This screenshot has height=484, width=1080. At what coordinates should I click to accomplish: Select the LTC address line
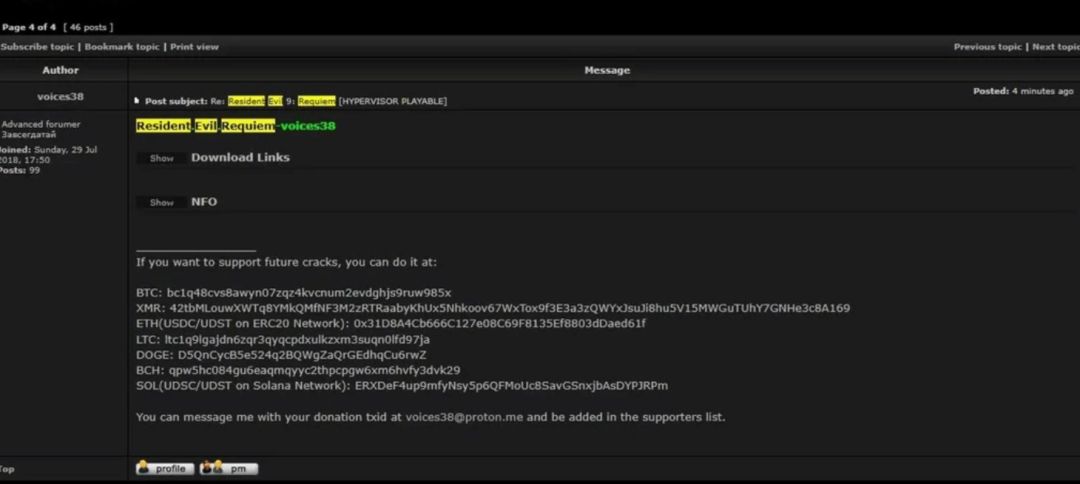(x=282, y=339)
